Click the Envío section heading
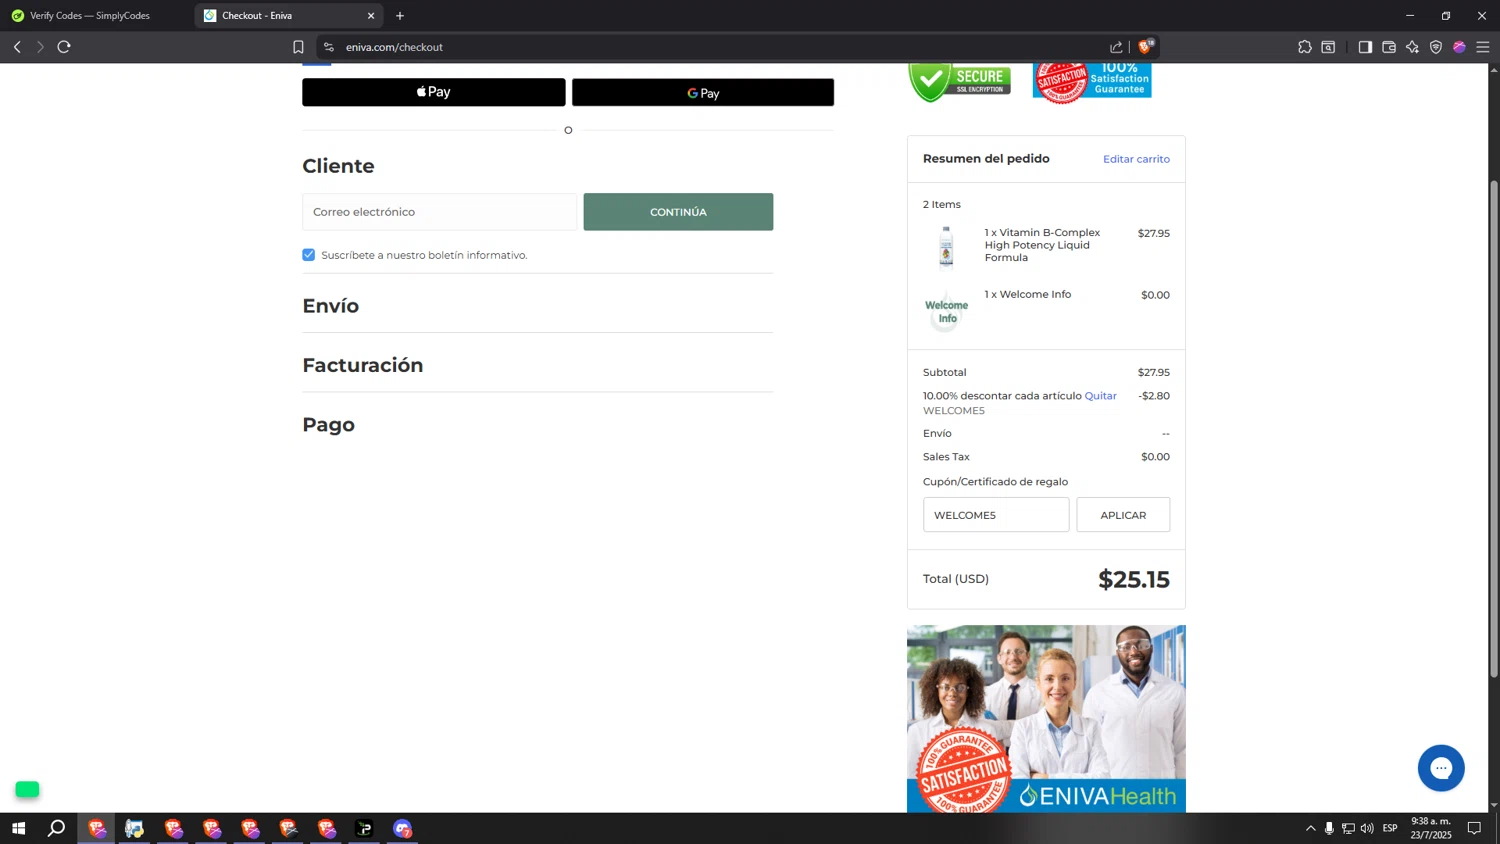The image size is (1500, 844). 331,306
